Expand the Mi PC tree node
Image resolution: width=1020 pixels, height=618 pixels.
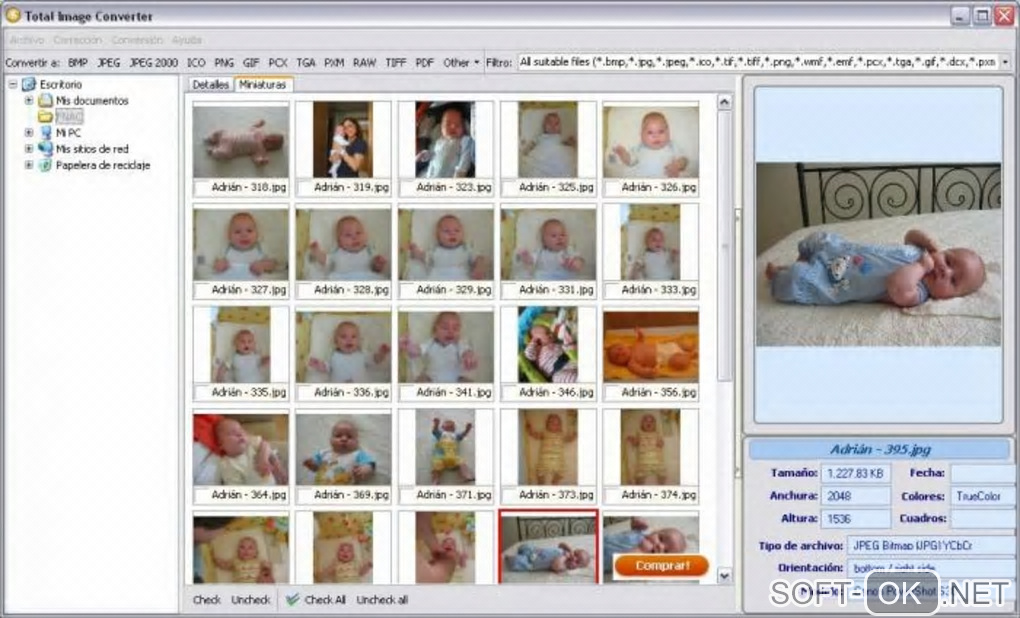[x=29, y=133]
